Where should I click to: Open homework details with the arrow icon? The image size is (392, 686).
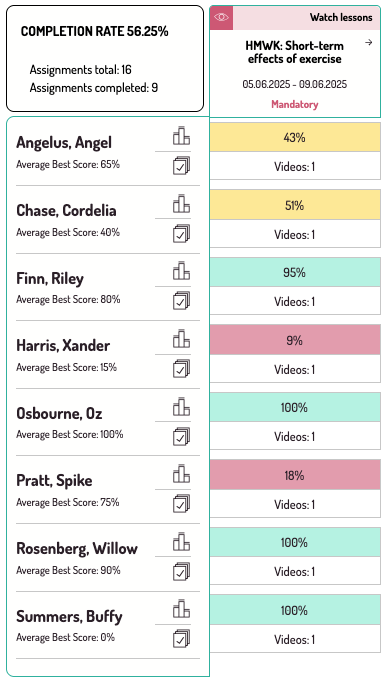[369, 42]
